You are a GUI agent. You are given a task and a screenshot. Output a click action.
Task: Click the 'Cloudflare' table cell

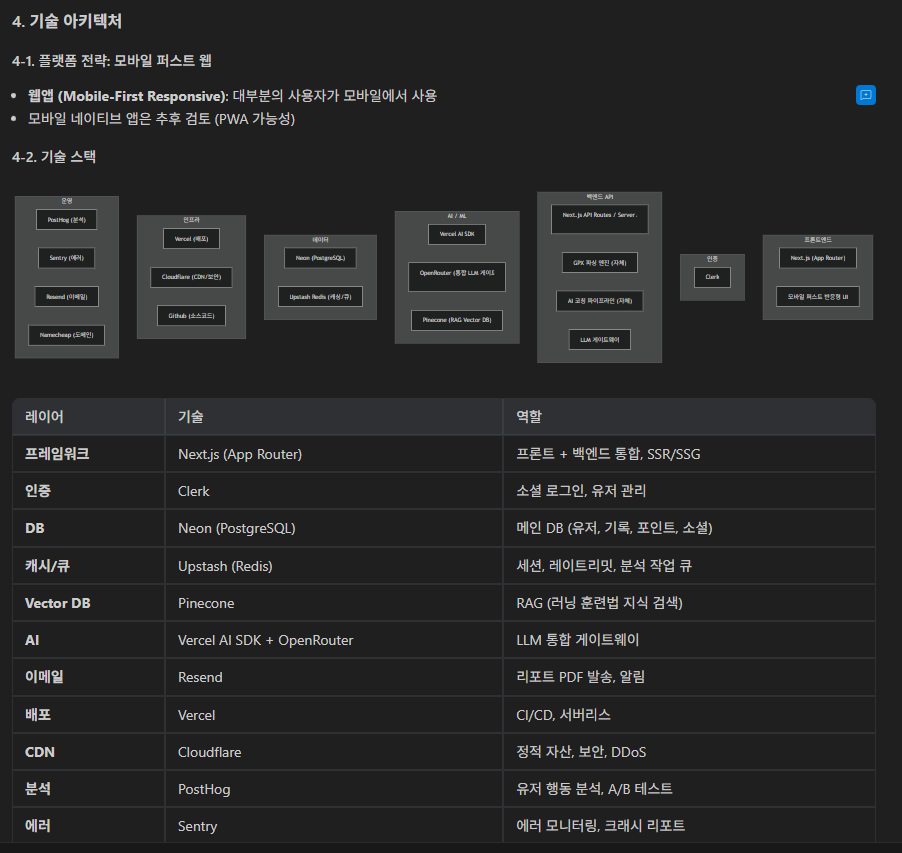coord(334,752)
